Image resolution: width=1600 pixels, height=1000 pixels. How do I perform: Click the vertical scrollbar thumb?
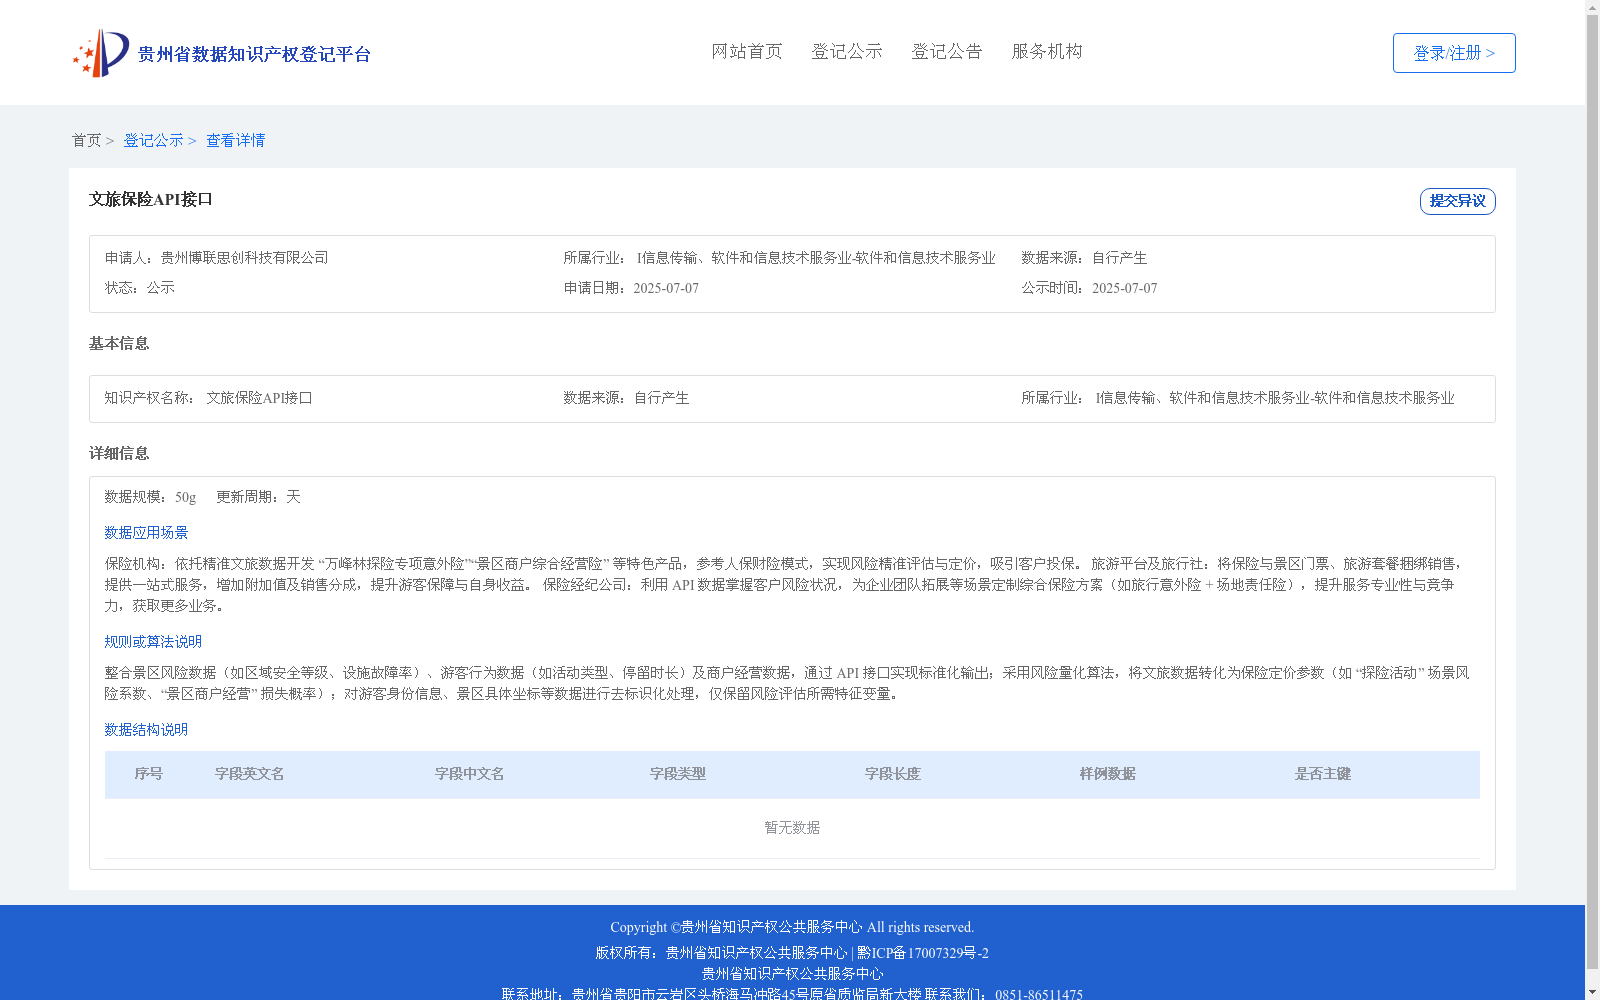tap(1592, 492)
